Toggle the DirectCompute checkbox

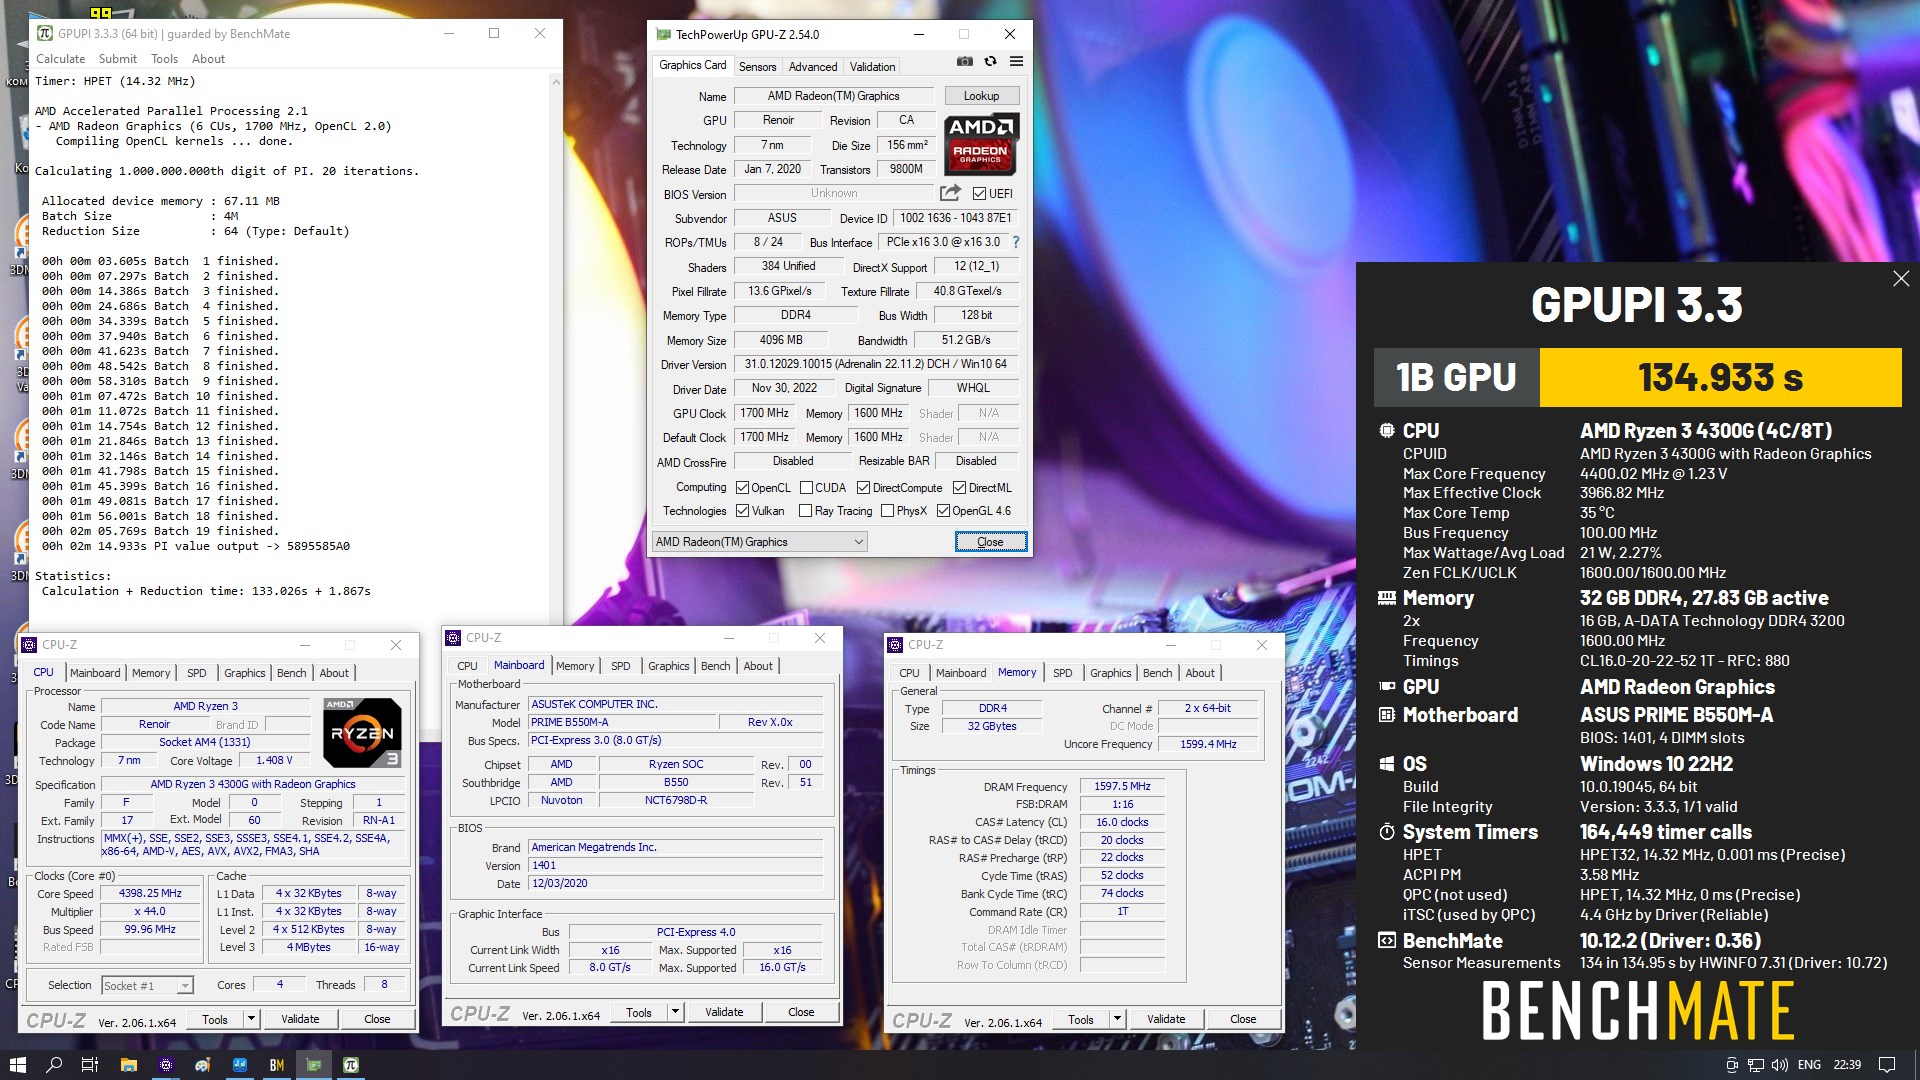pyautogui.click(x=863, y=488)
